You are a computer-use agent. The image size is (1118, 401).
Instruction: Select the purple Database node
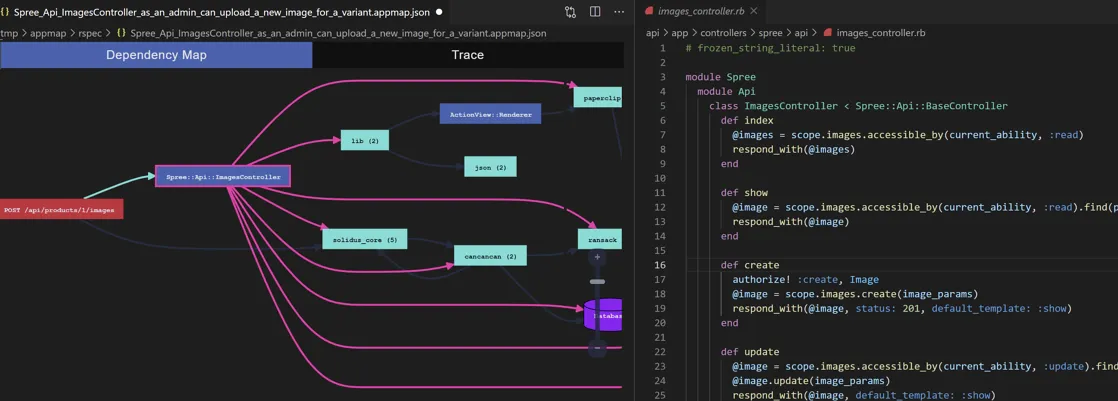pyautogui.click(x=603, y=315)
